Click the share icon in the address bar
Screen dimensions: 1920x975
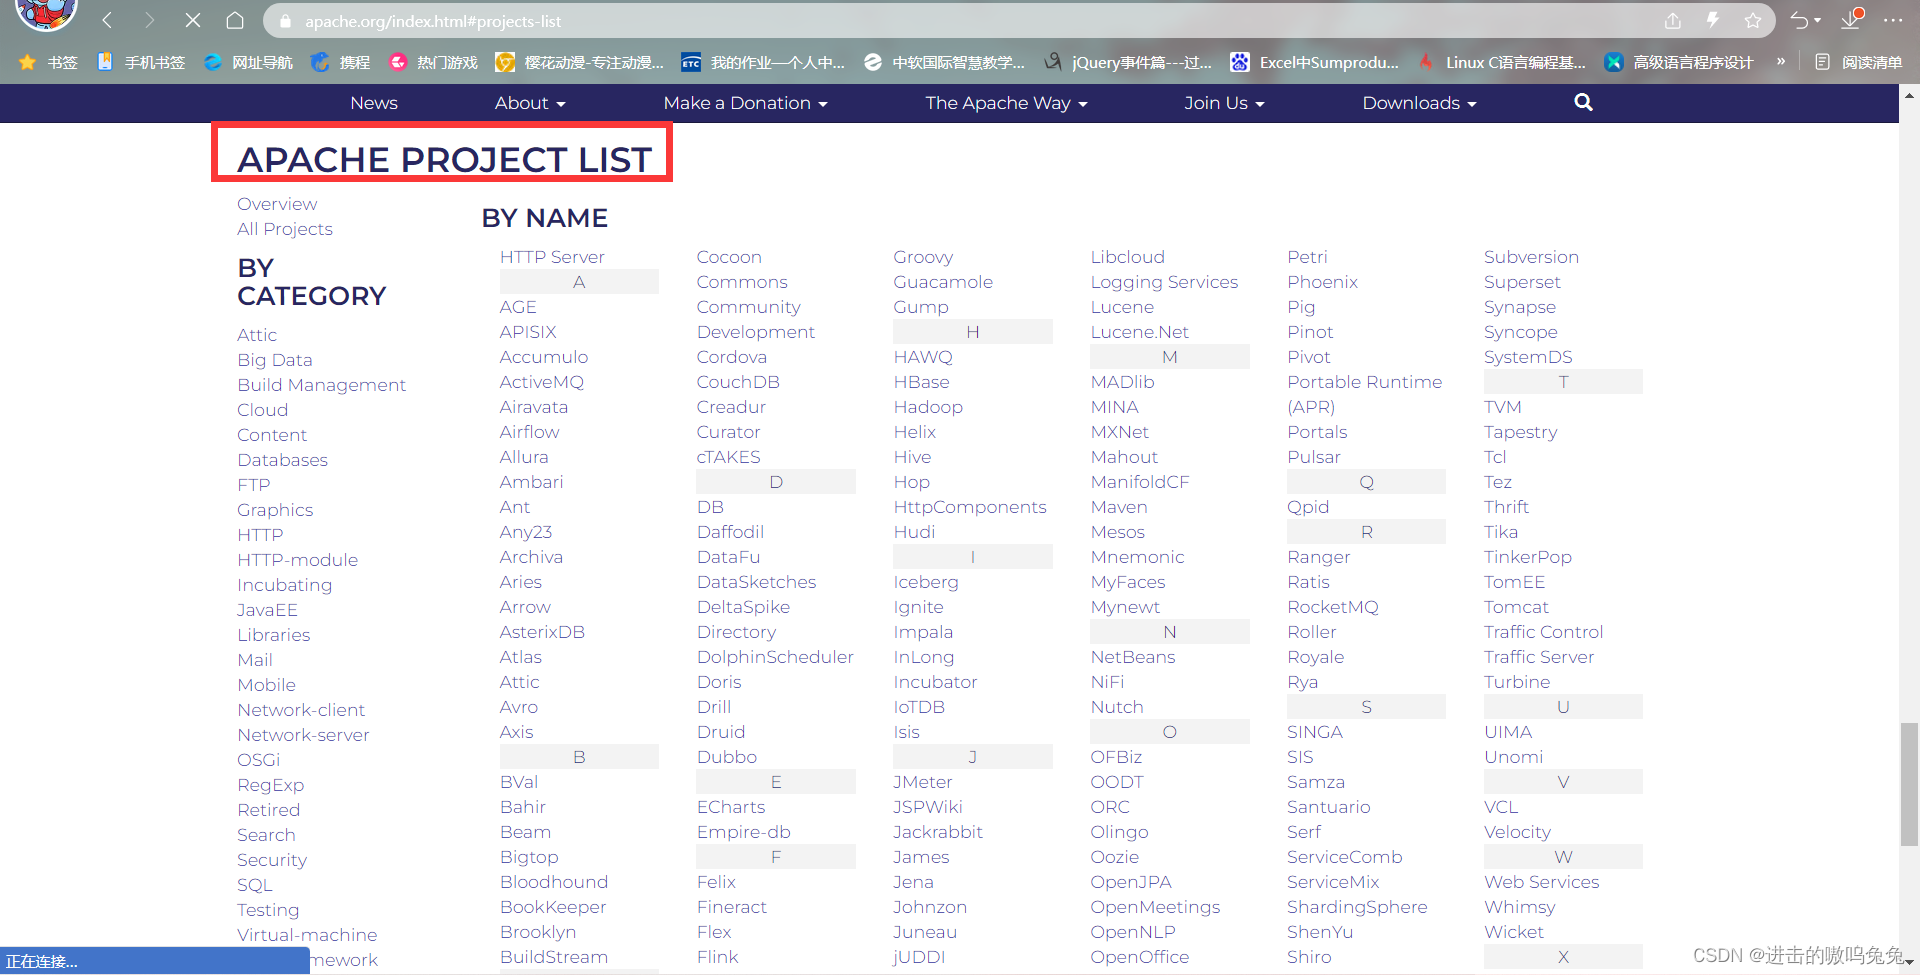click(x=1673, y=20)
